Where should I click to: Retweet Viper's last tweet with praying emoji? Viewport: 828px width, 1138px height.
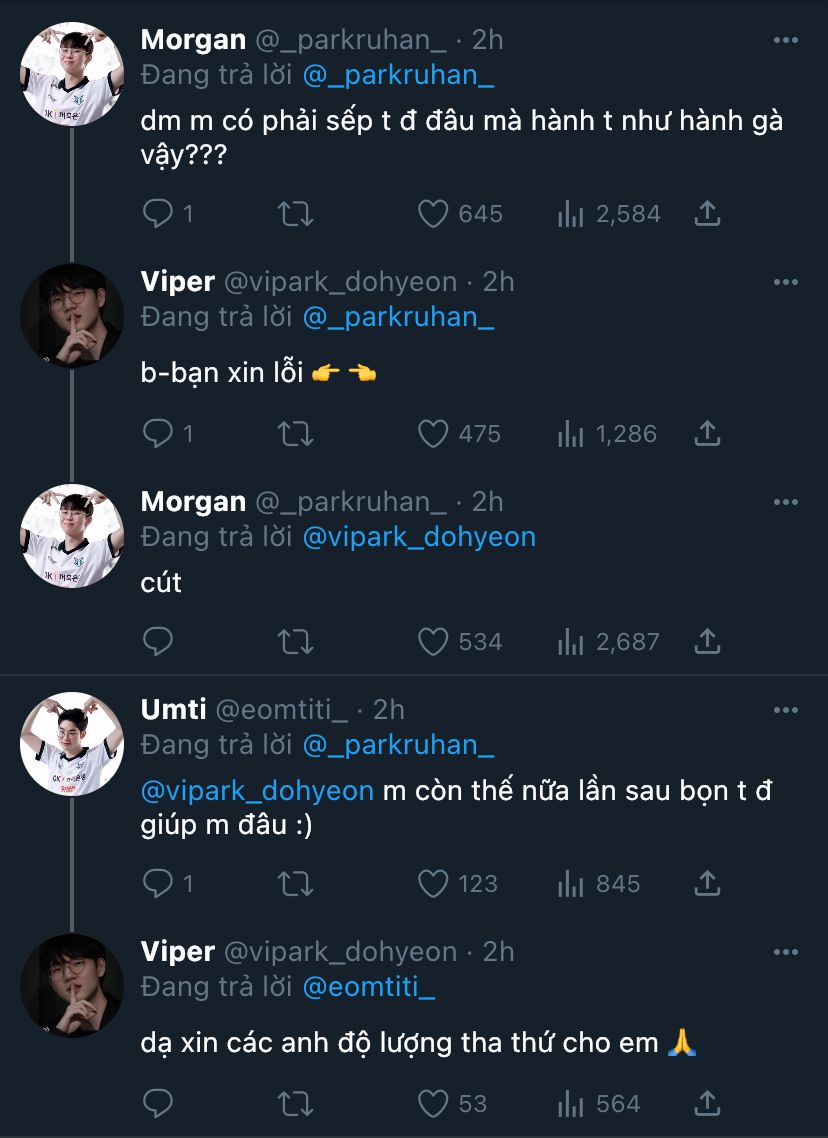coord(295,1104)
